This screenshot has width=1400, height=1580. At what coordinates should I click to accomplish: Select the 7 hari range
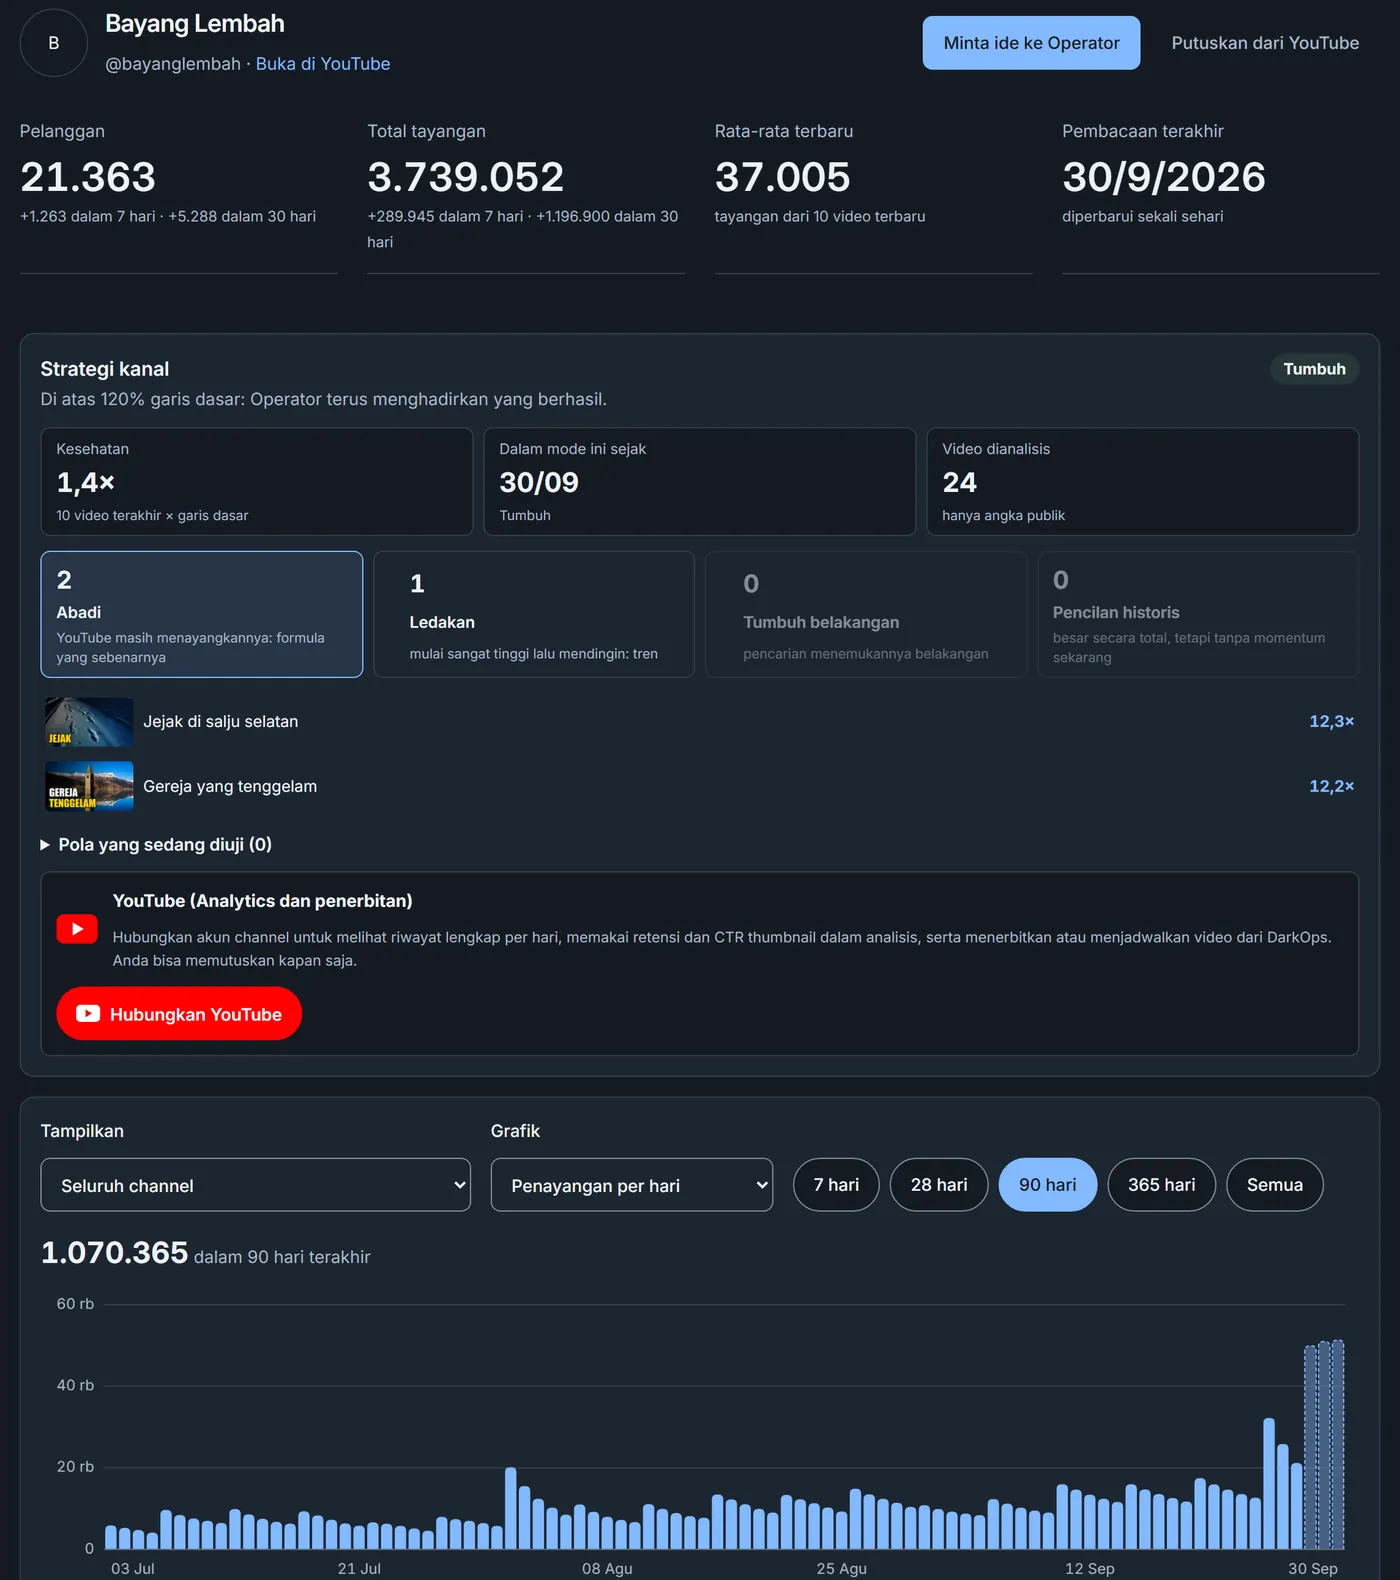click(x=836, y=1185)
